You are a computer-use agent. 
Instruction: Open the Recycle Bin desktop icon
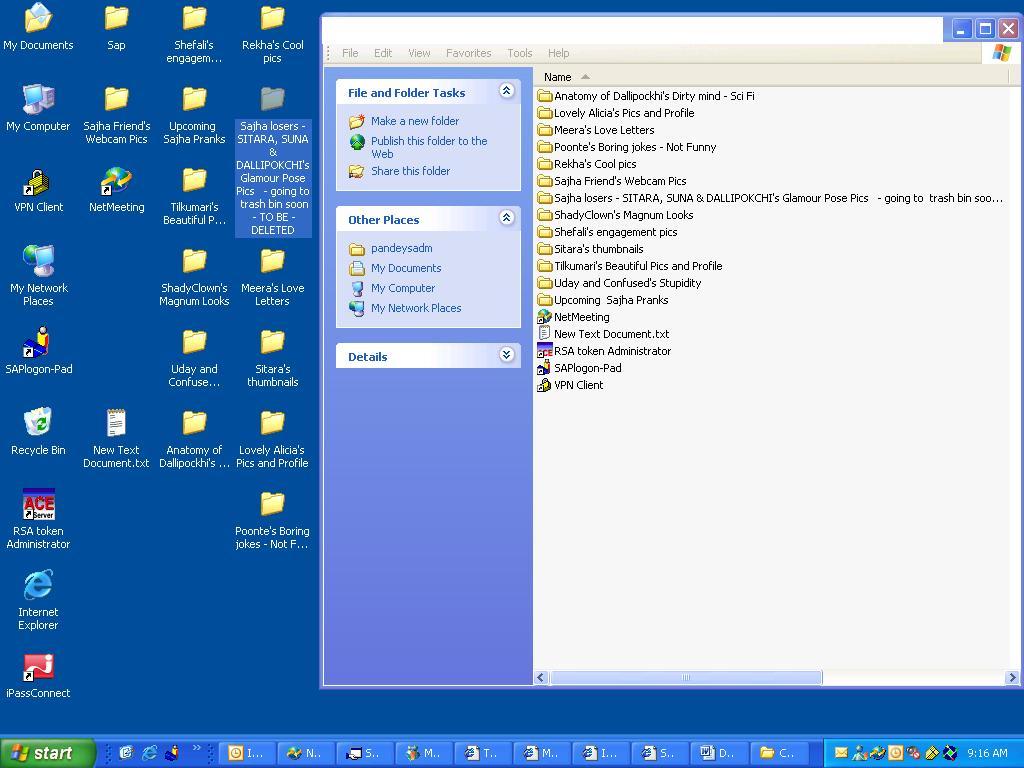[38, 424]
